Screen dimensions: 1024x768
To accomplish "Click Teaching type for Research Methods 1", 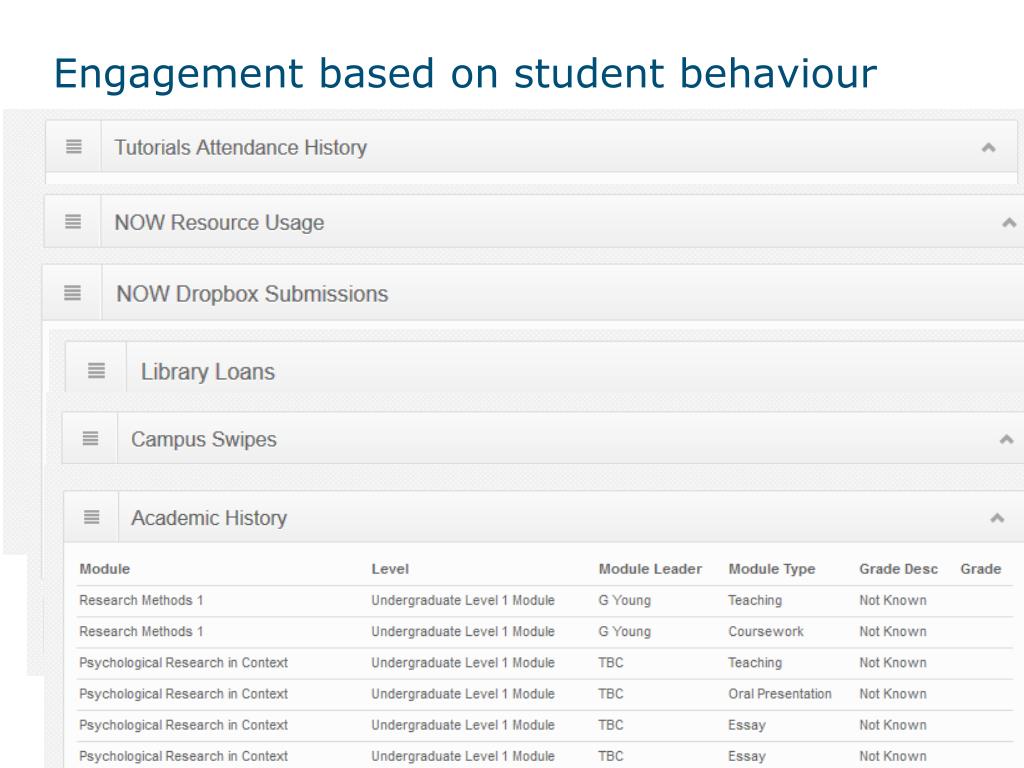I will point(755,600).
